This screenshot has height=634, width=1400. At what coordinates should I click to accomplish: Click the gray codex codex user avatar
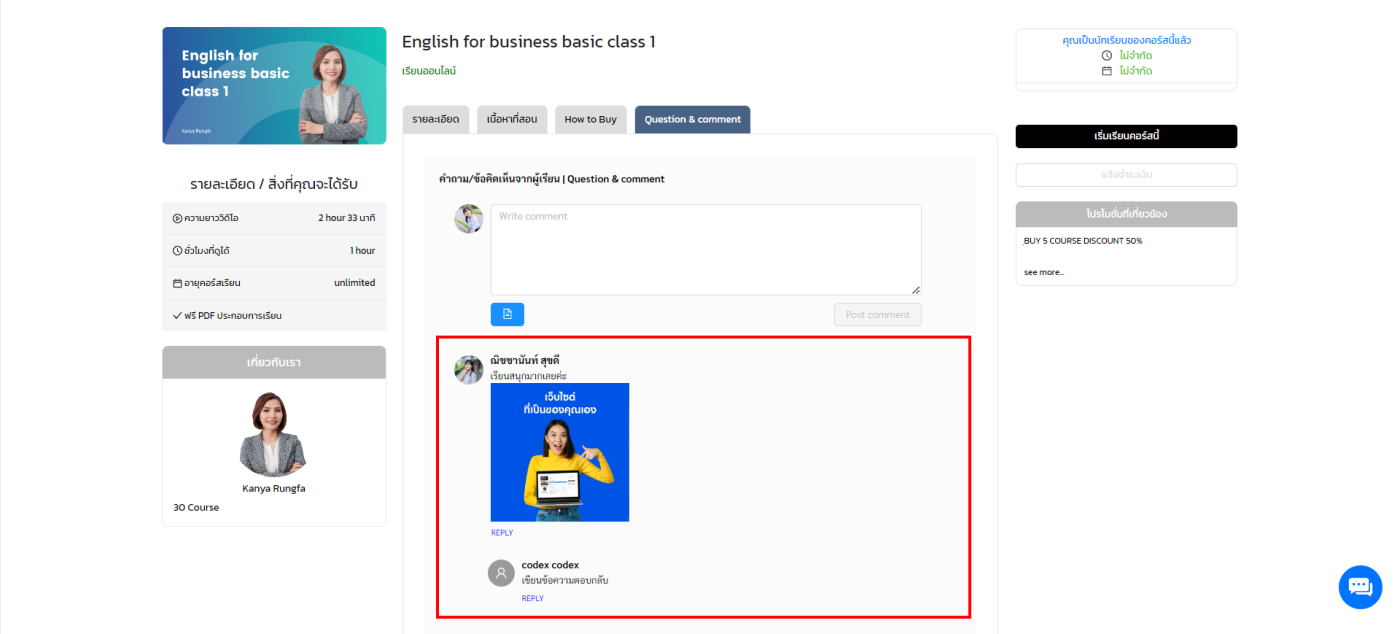click(501, 573)
